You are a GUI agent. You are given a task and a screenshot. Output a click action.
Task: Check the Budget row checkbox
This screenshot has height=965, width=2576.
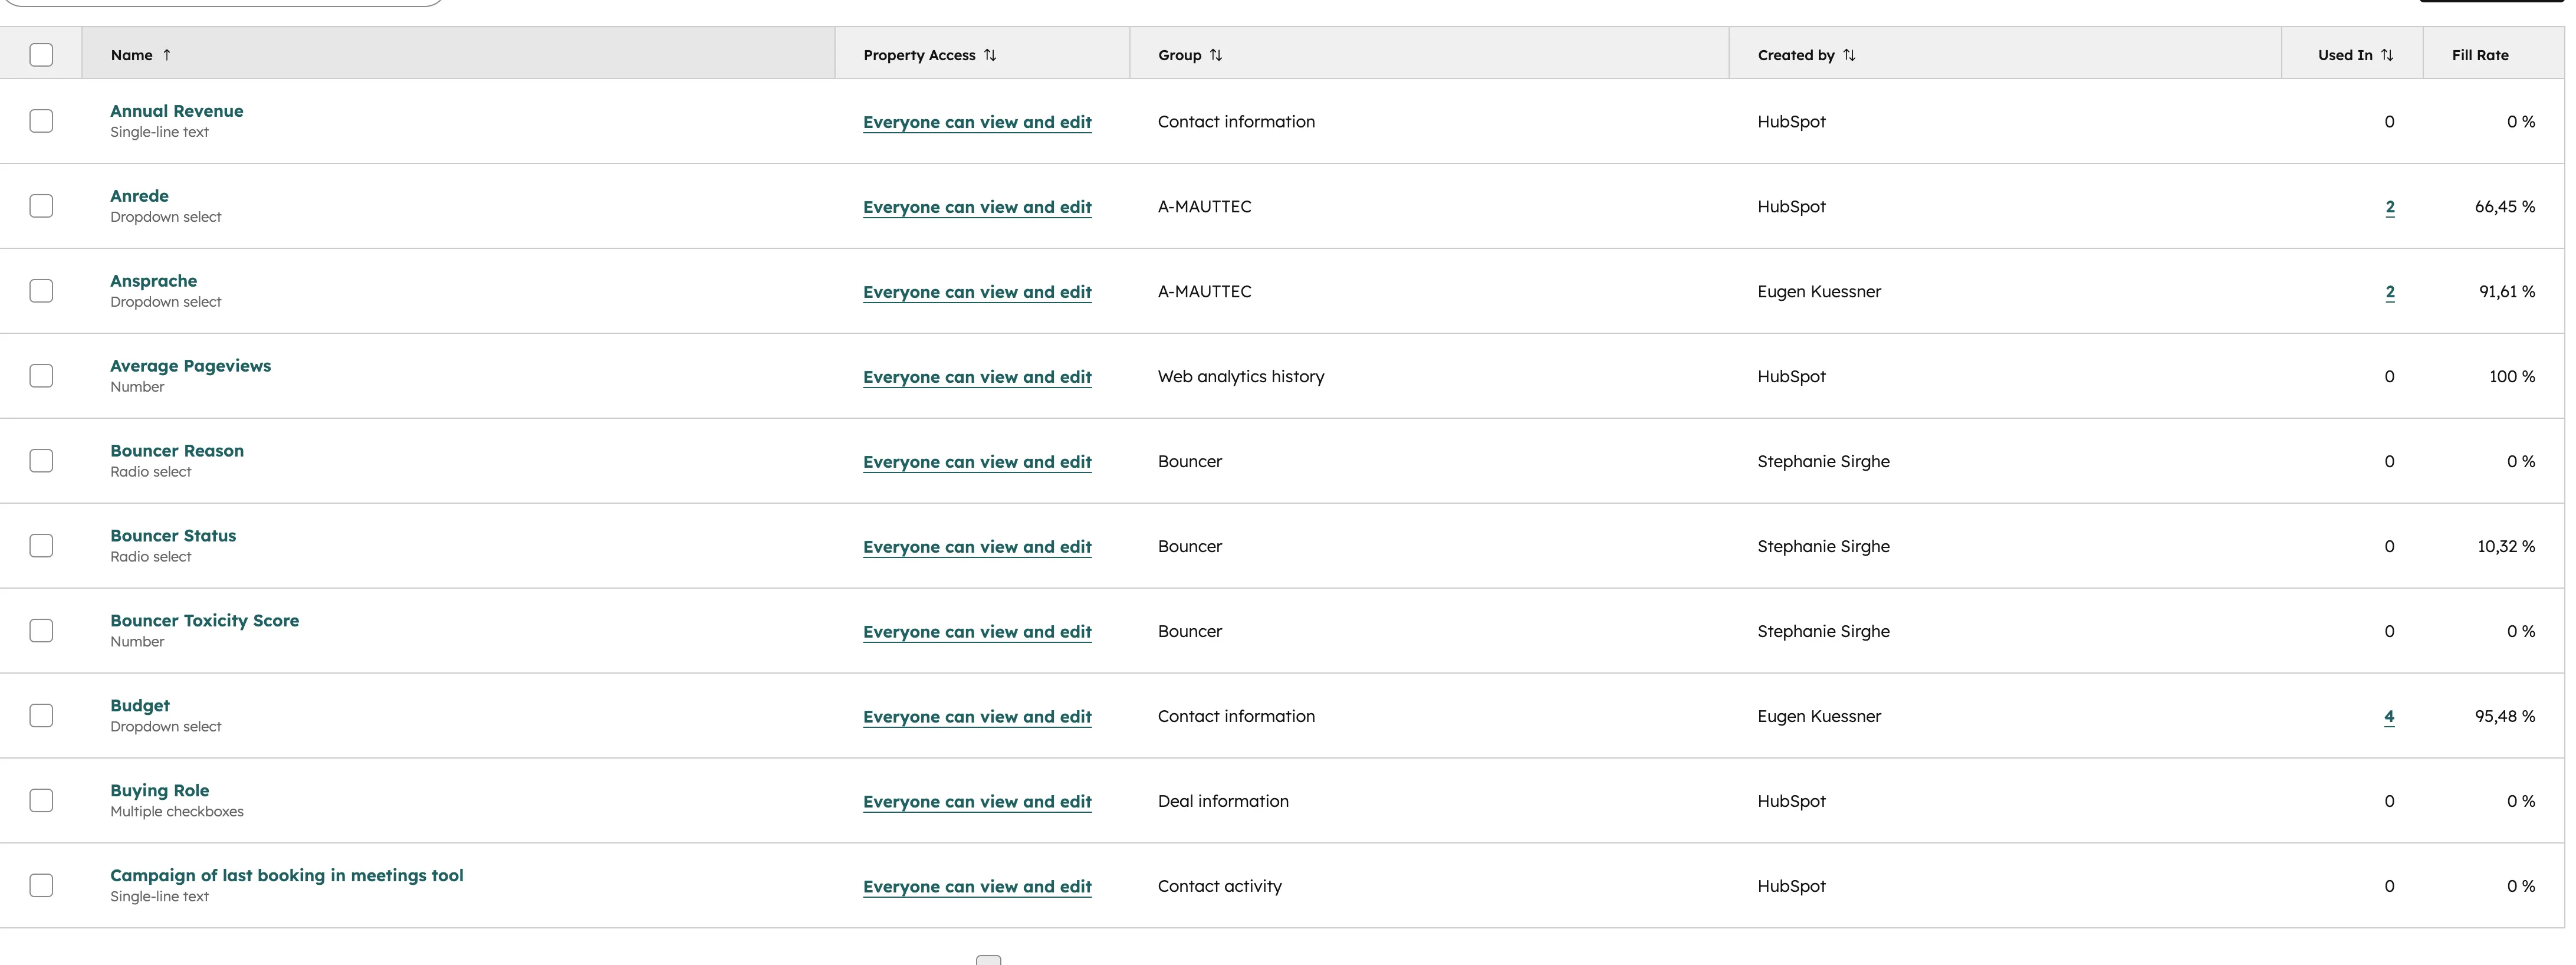click(x=41, y=715)
